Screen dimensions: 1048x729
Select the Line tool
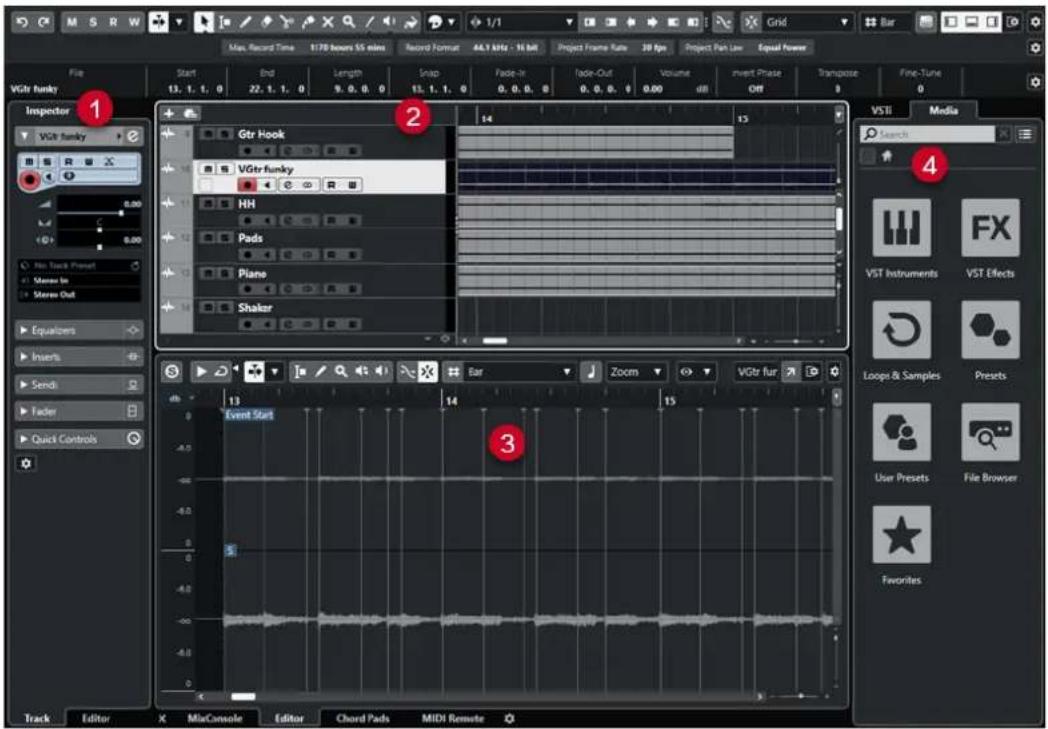click(x=369, y=22)
